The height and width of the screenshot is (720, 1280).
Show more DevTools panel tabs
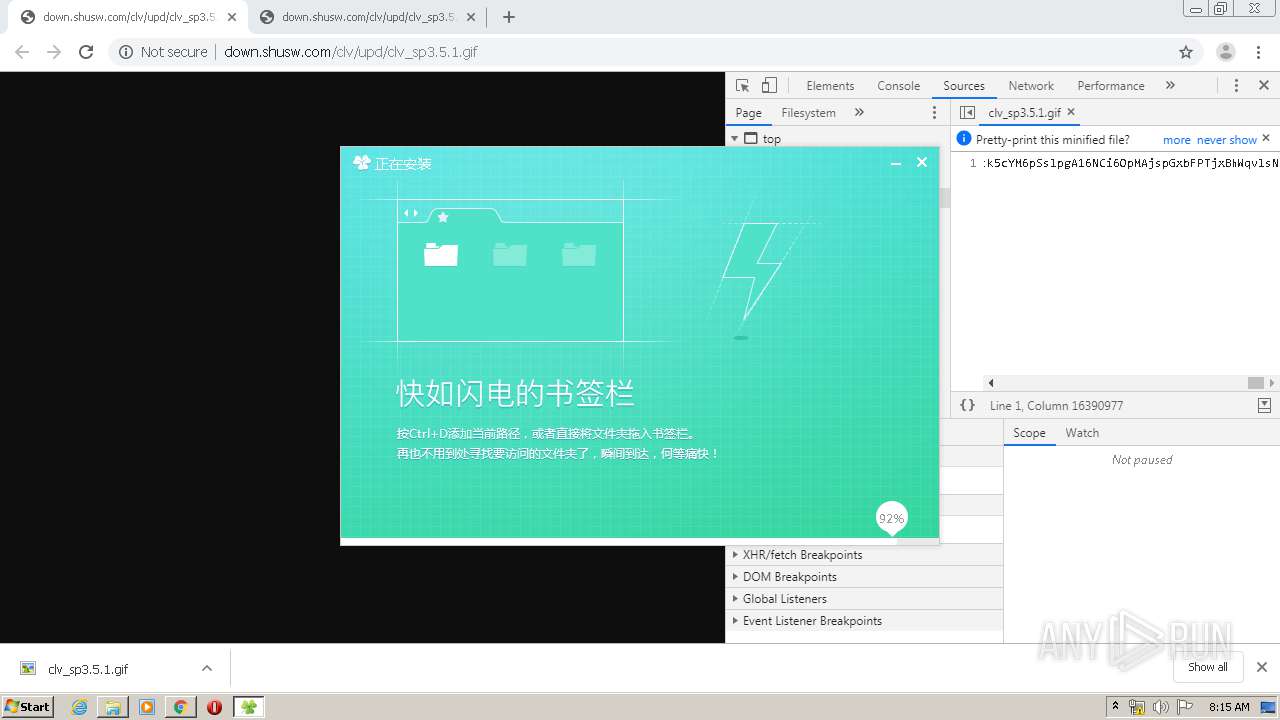click(1170, 86)
